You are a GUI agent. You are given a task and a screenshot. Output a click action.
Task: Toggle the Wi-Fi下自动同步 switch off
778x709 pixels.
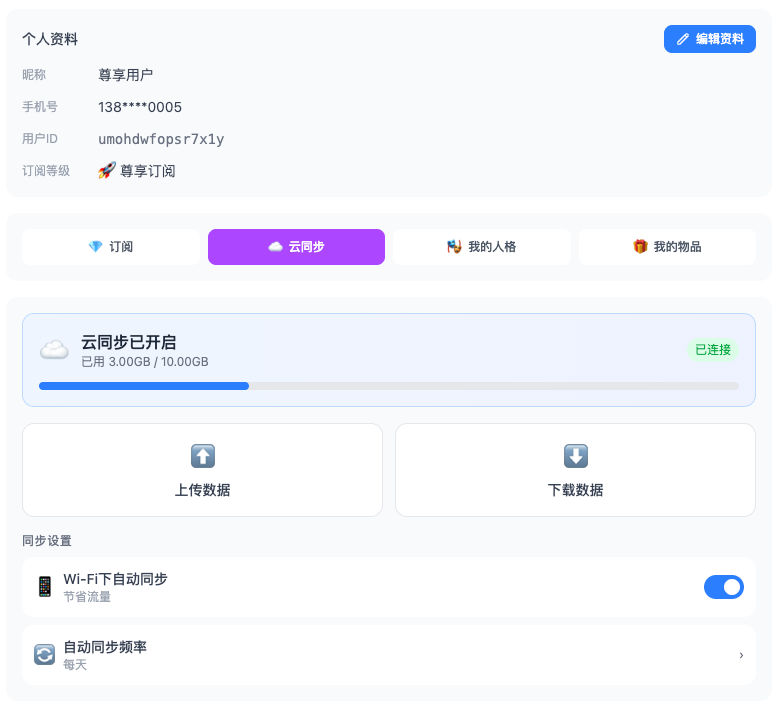click(723, 587)
